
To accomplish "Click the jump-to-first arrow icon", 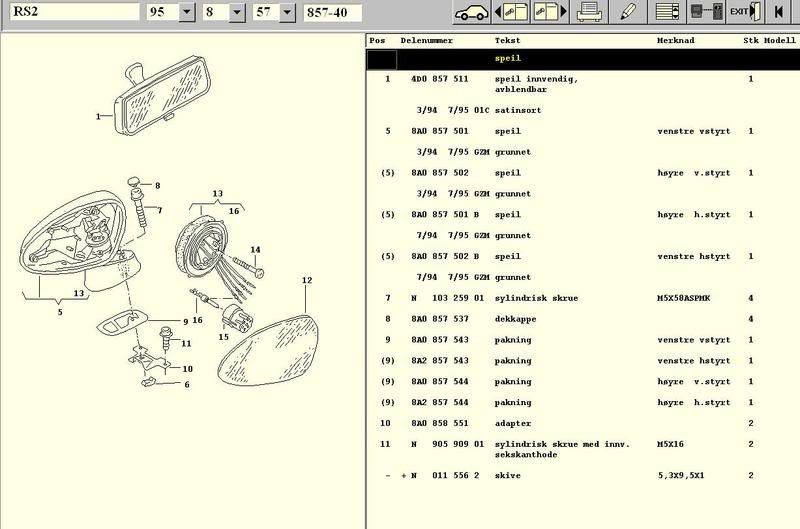I will coord(781,13).
